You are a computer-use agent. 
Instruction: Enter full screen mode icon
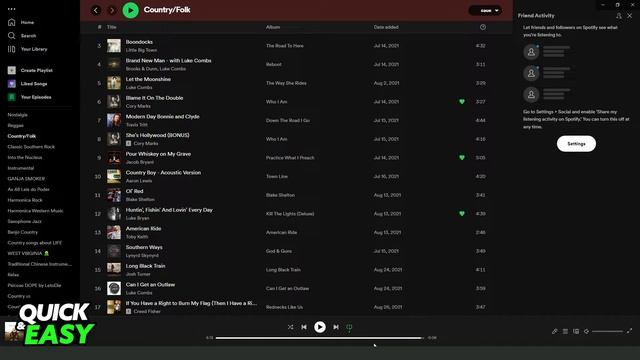pyautogui.click(x=629, y=331)
